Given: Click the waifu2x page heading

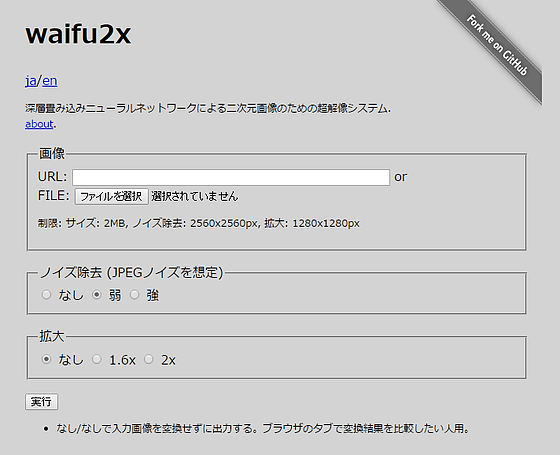Looking at the screenshot, I should pyautogui.click(x=78, y=34).
